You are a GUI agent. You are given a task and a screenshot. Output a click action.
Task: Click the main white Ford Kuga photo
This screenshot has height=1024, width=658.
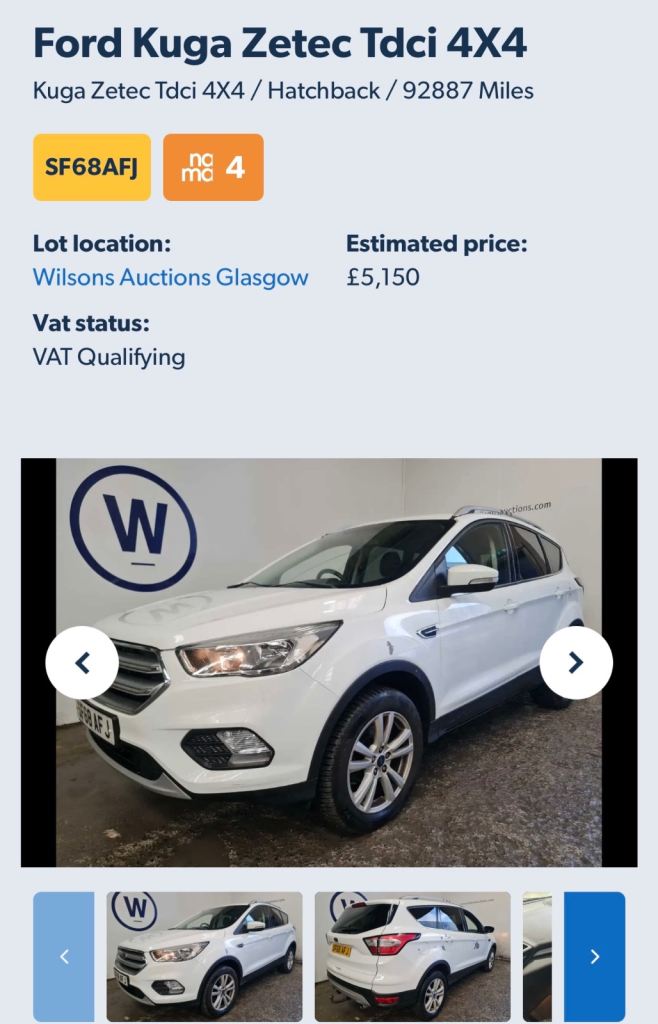tap(329, 662)
